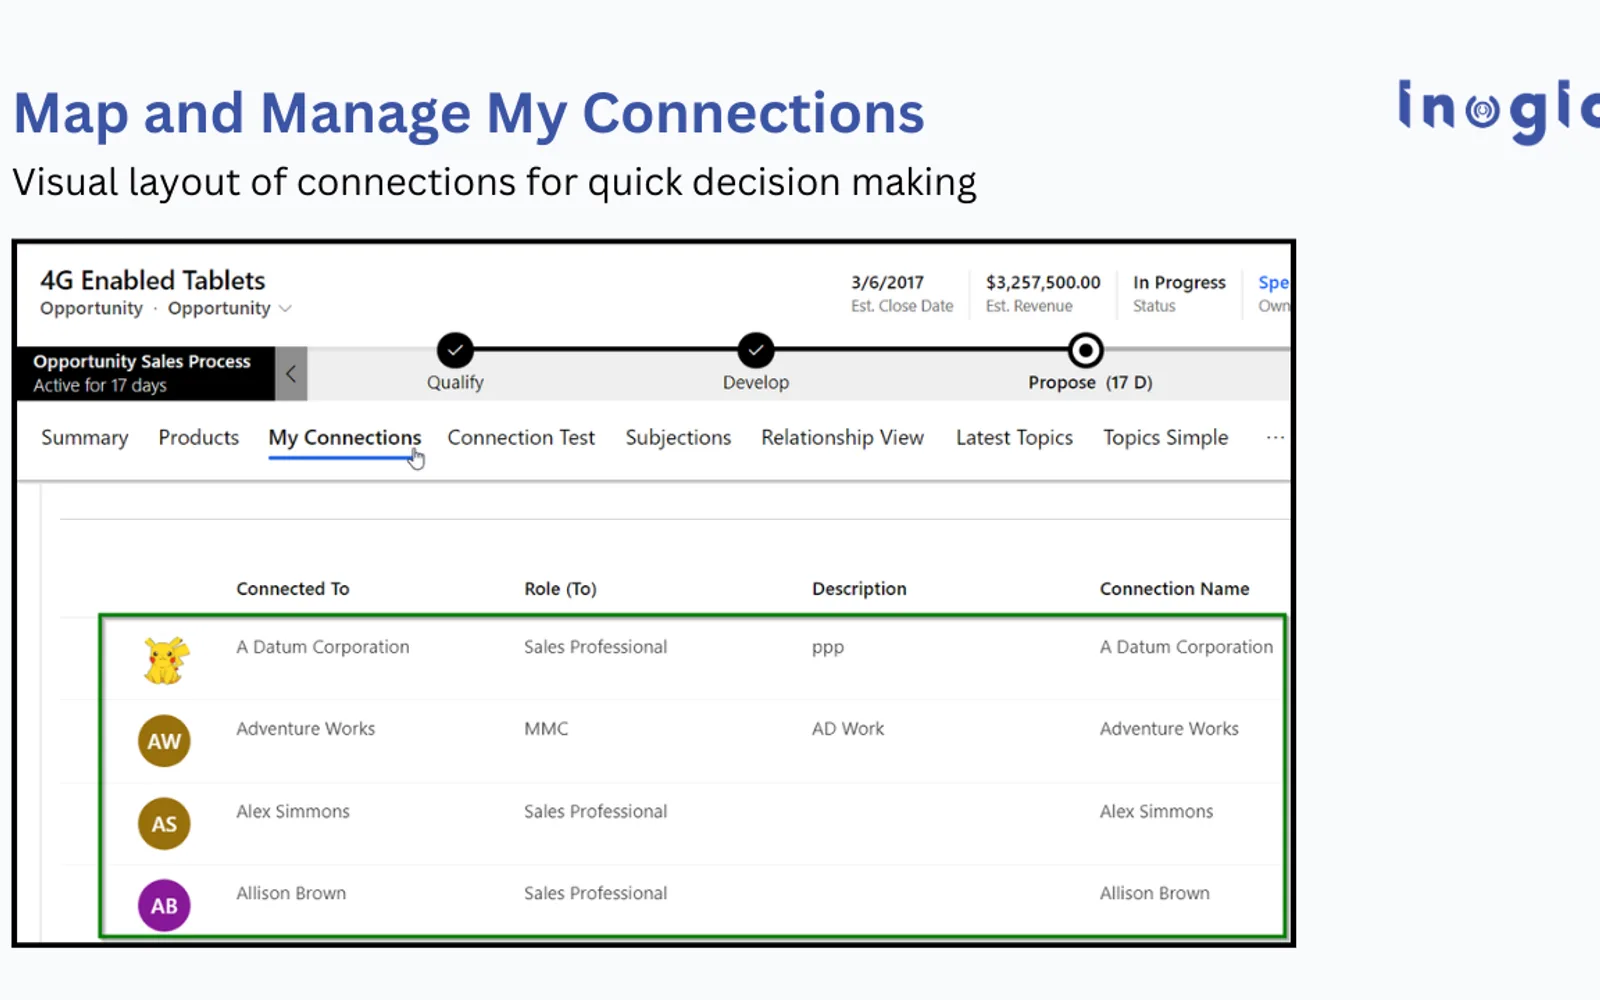Click the ppp description cell
1600x1000 pixels.
click(828, 648)
